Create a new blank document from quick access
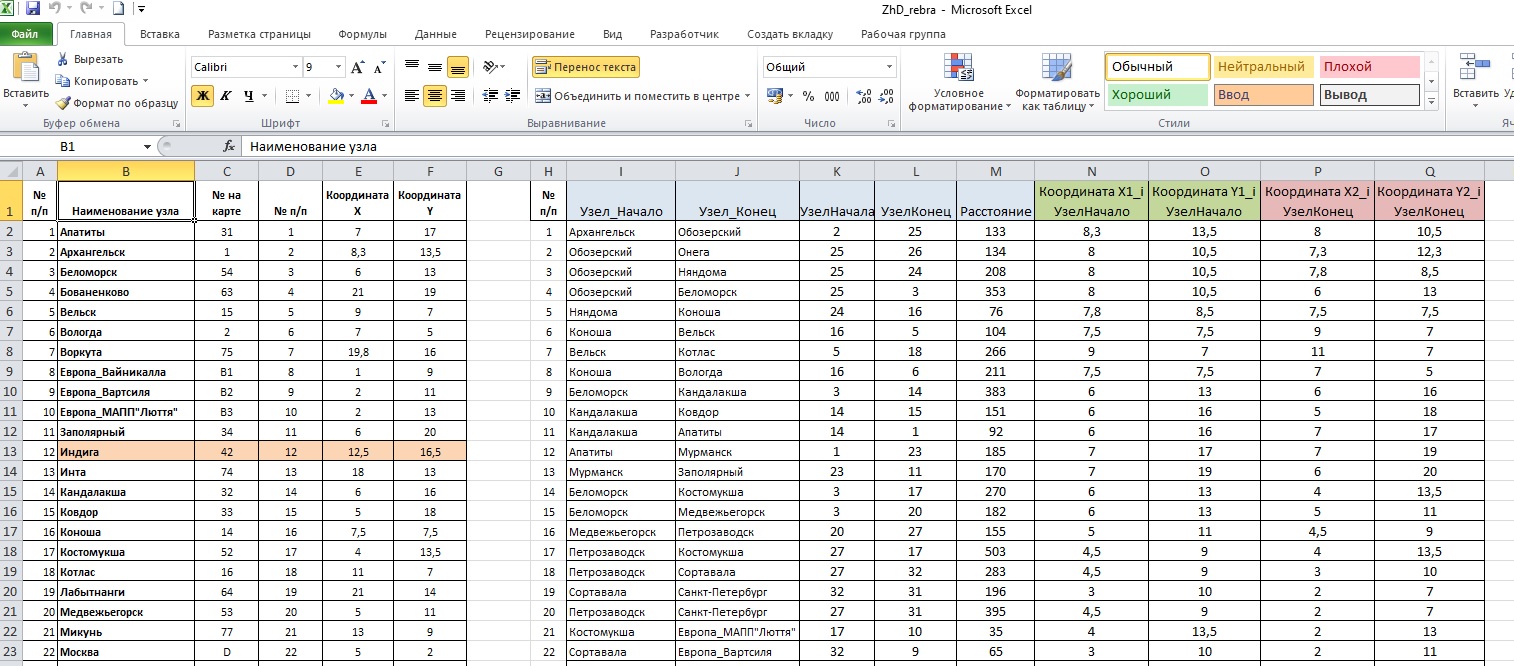 point(120,9)
